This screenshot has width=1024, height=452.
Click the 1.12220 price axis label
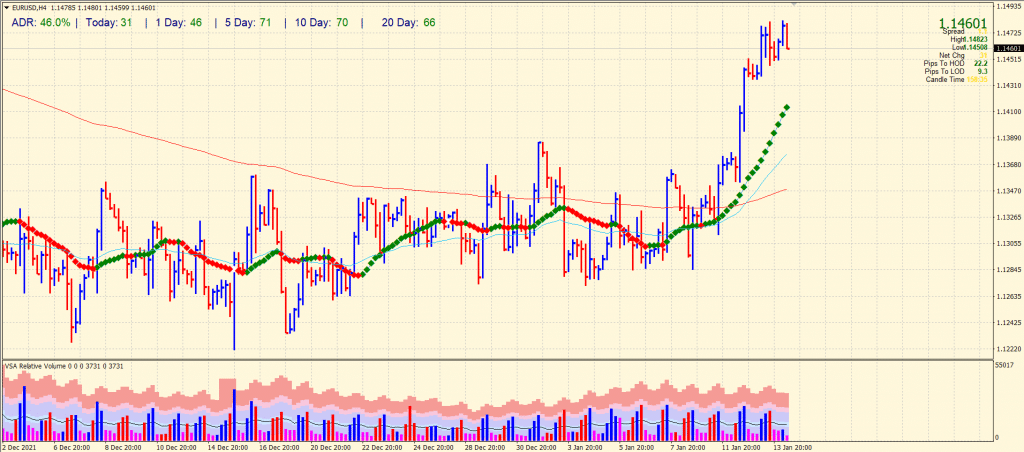click(1008, 349)
